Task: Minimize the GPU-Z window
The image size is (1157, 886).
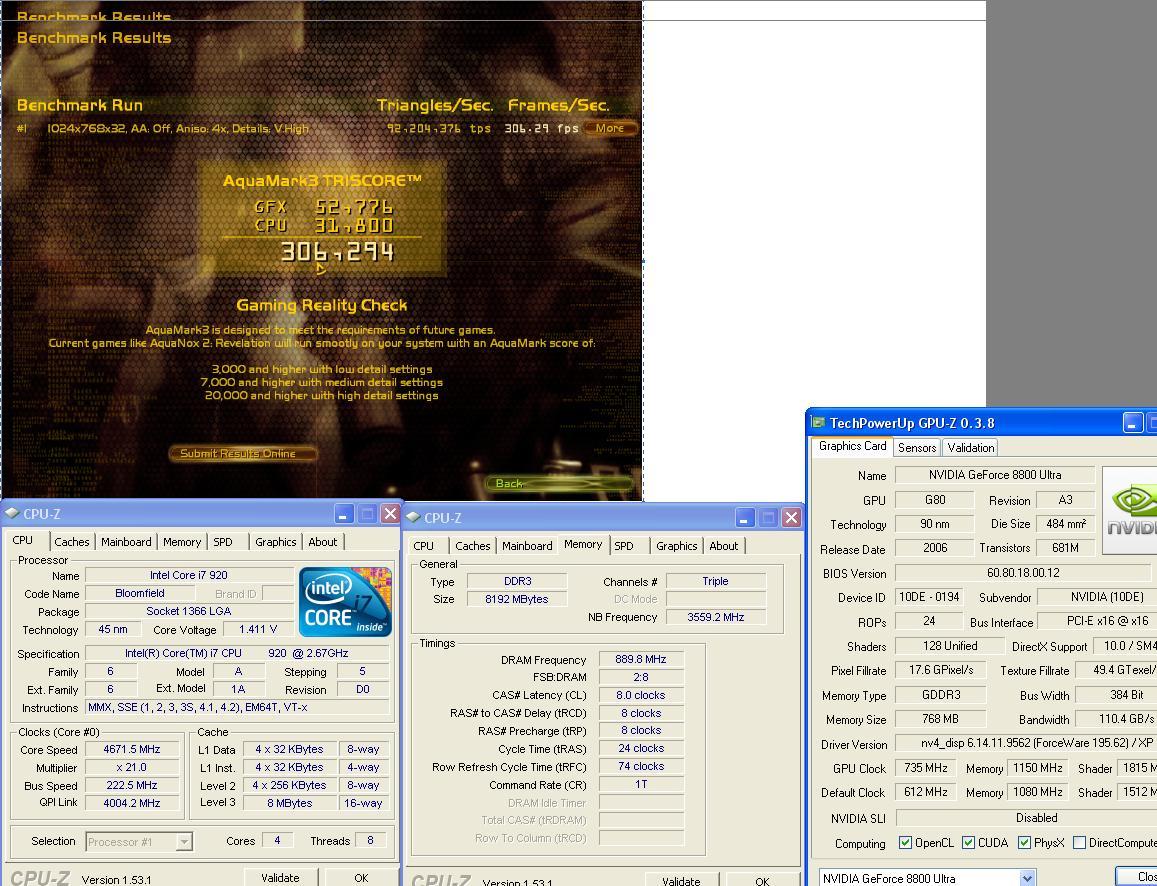Action: point(1133,423)
